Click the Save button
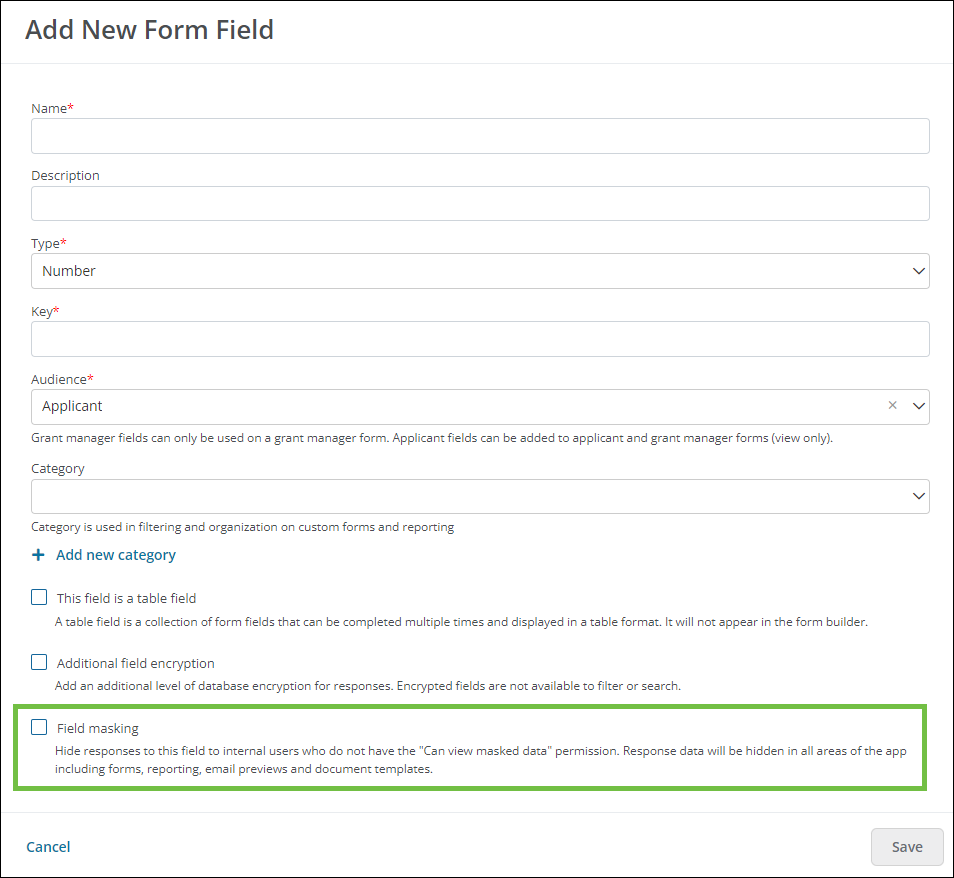The height and width of the screenshot is (878, 954). coord(907,847)
